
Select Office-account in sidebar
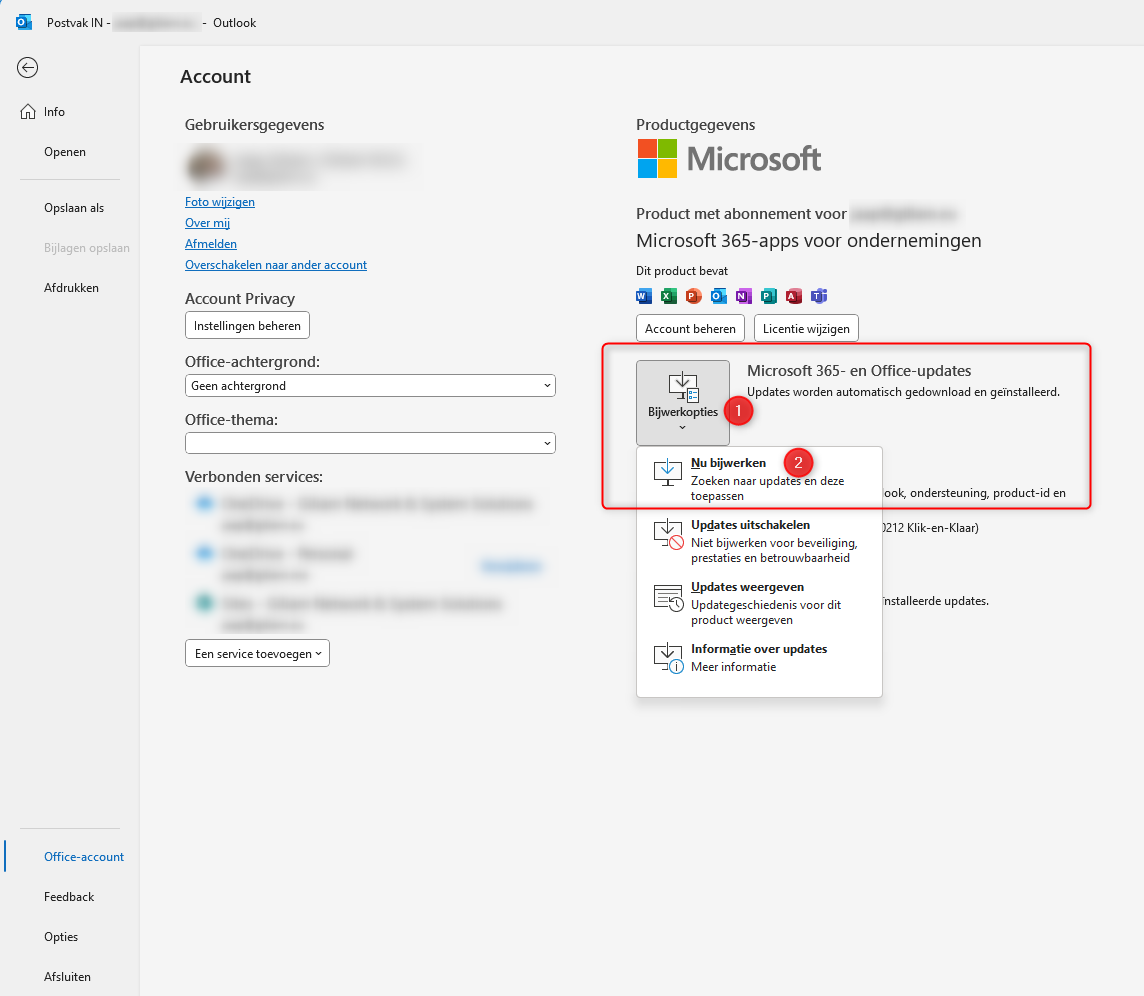84,857
